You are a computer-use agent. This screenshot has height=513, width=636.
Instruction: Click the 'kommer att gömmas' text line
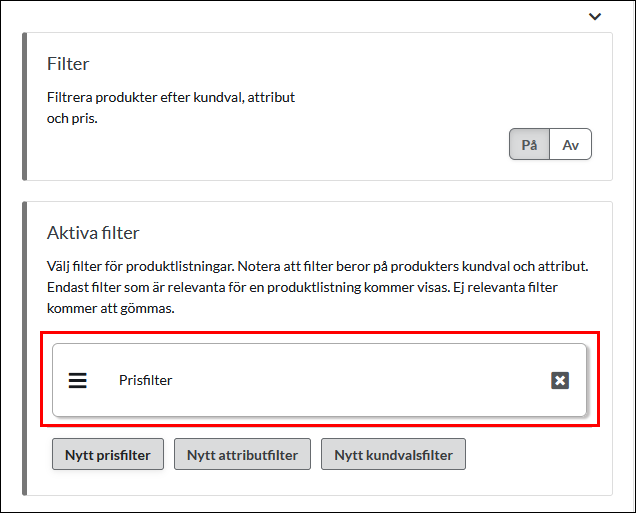click(x=111, y=309)
